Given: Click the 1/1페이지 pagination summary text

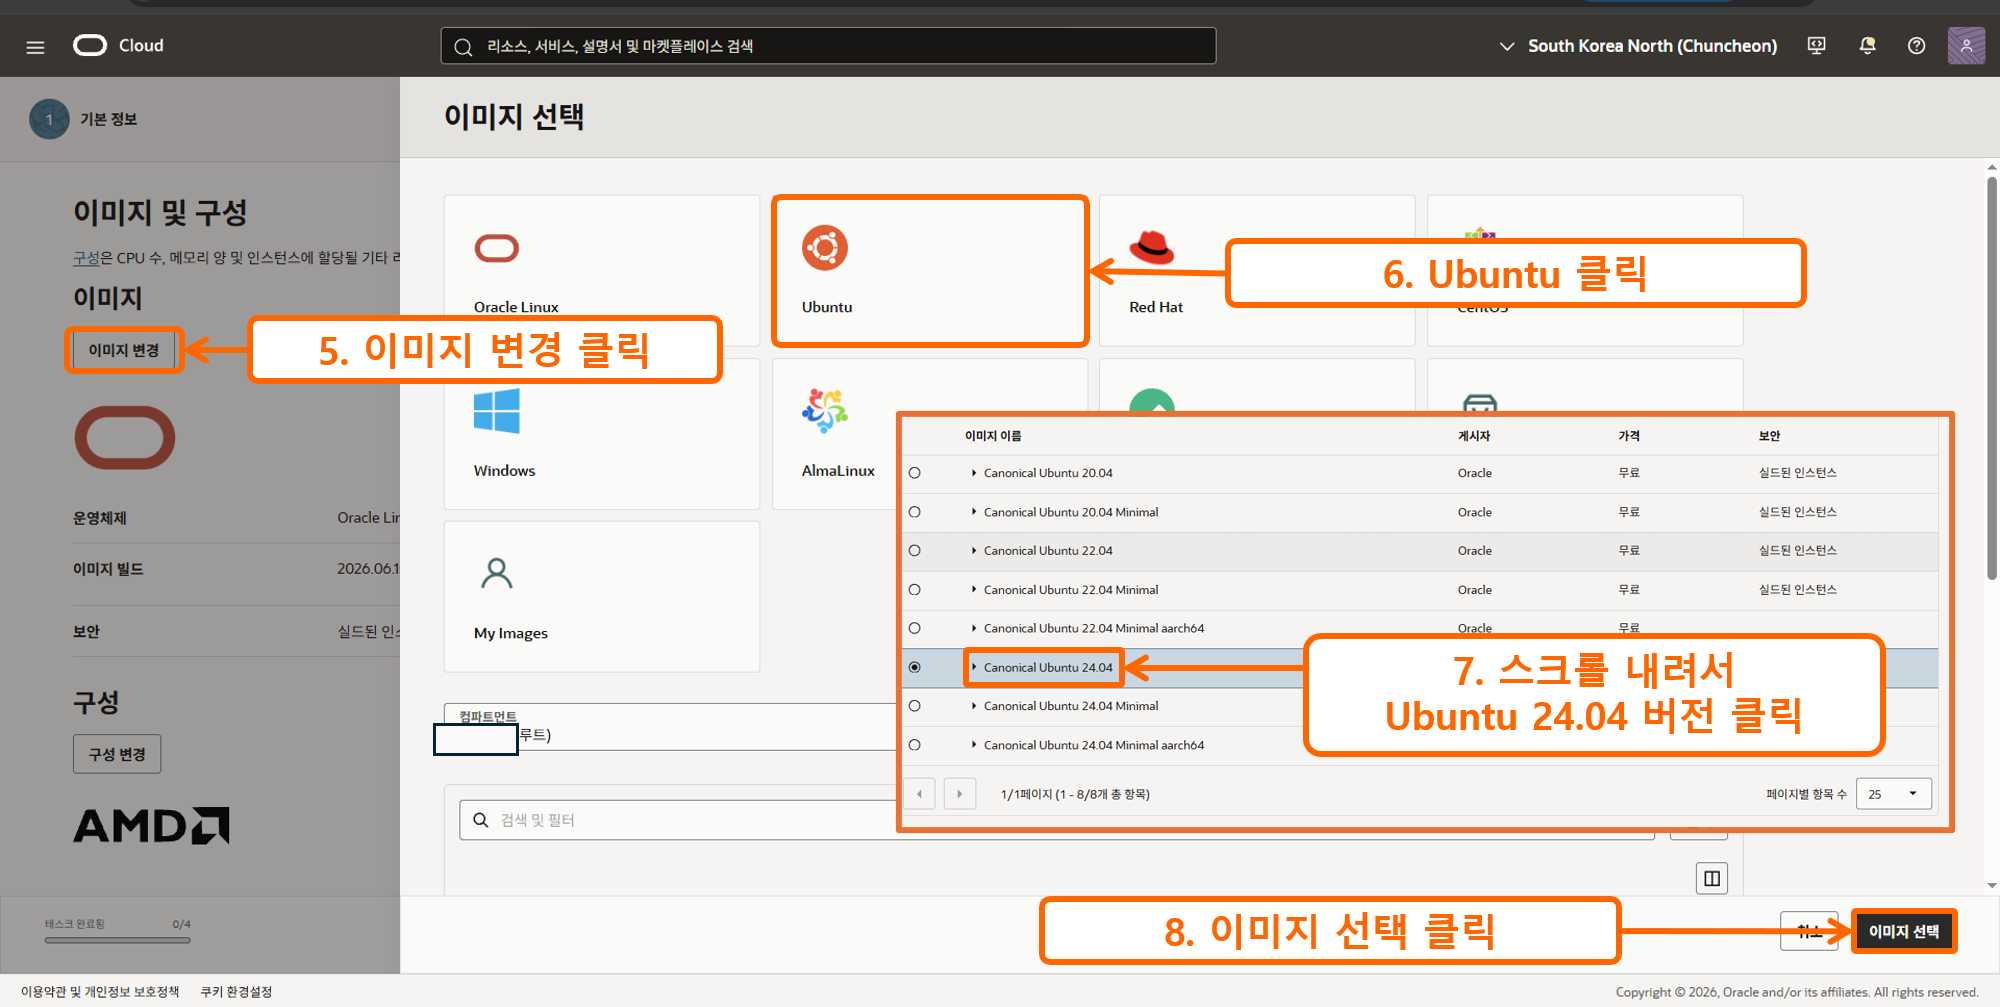Looking at the screenshot, I should 1075,794.
